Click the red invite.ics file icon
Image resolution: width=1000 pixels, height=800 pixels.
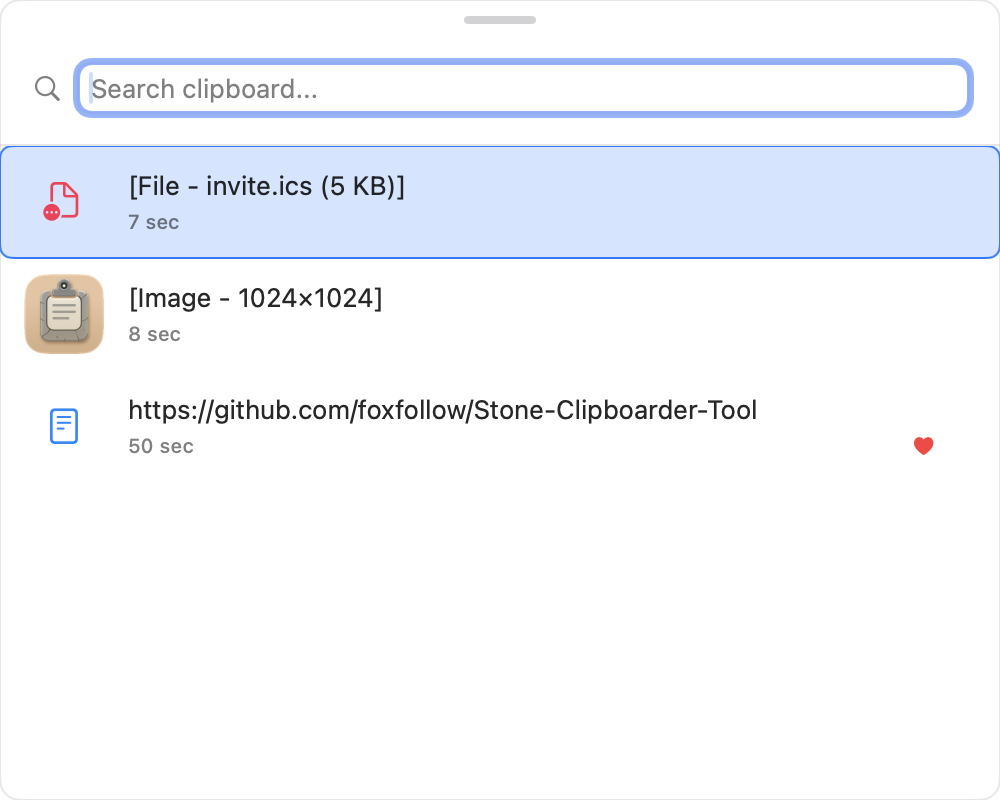pyautogui.click(x=62, y=200)
